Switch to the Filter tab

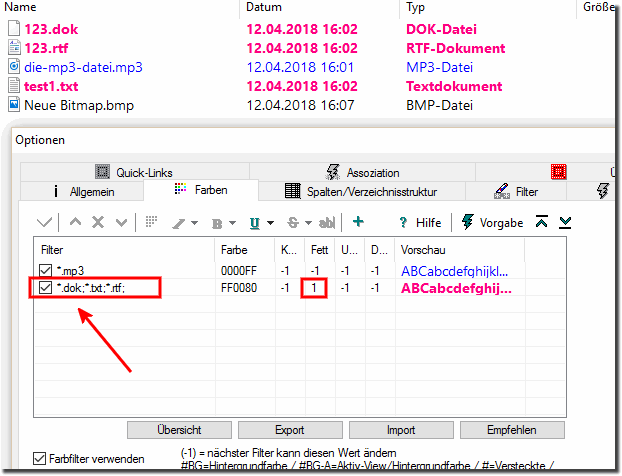point(516,192)
